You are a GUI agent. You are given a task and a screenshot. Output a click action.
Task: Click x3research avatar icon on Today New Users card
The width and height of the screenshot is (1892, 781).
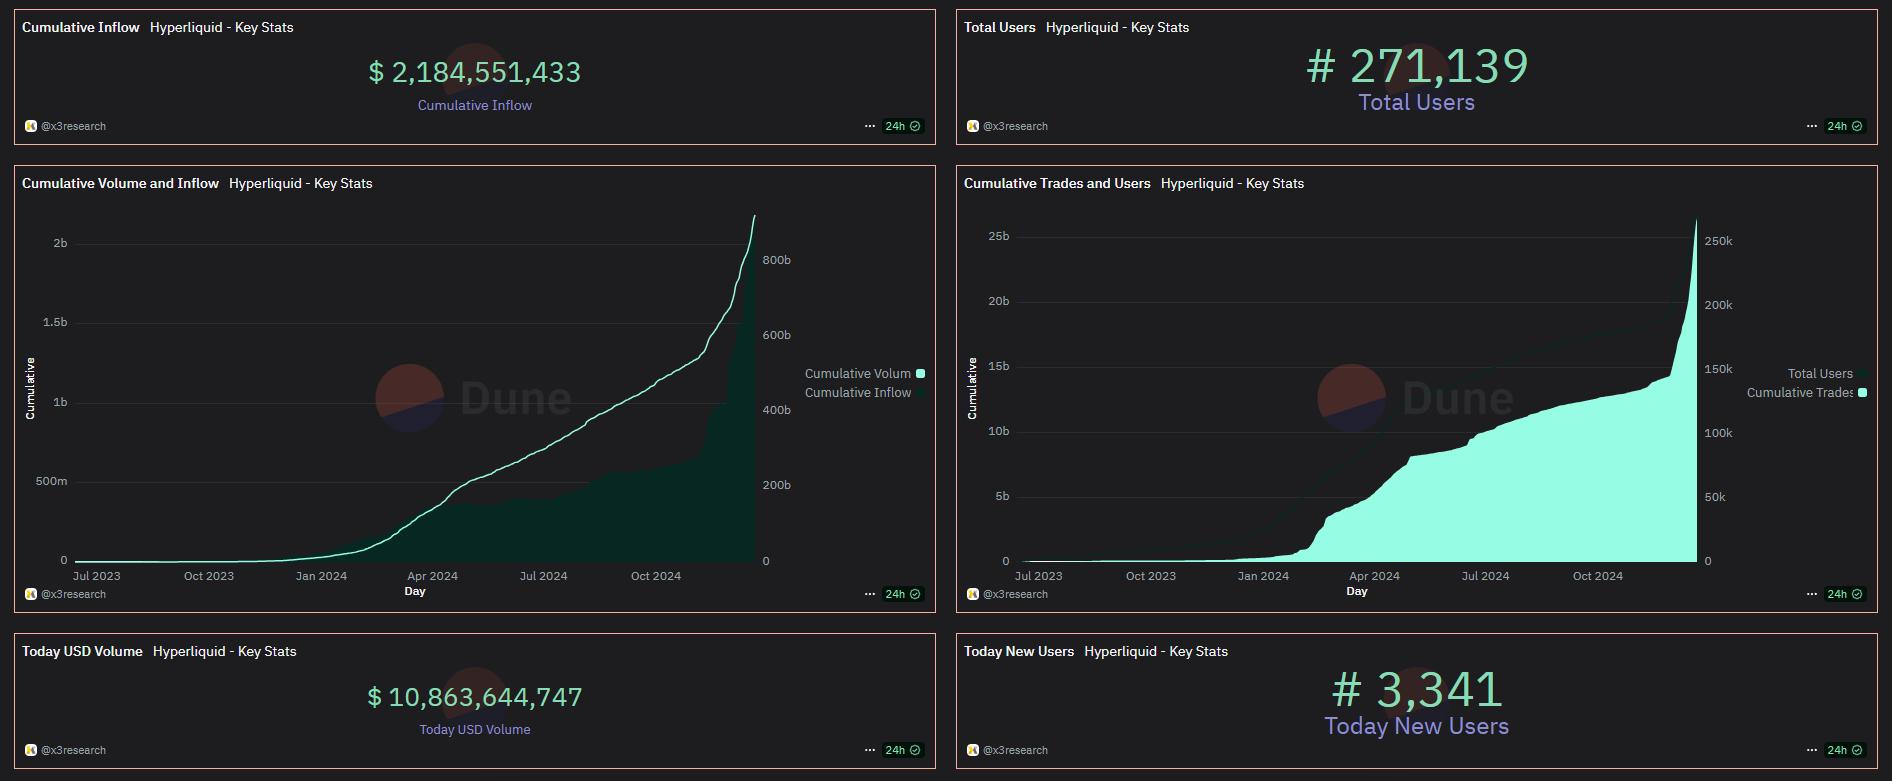pos(973,750)
